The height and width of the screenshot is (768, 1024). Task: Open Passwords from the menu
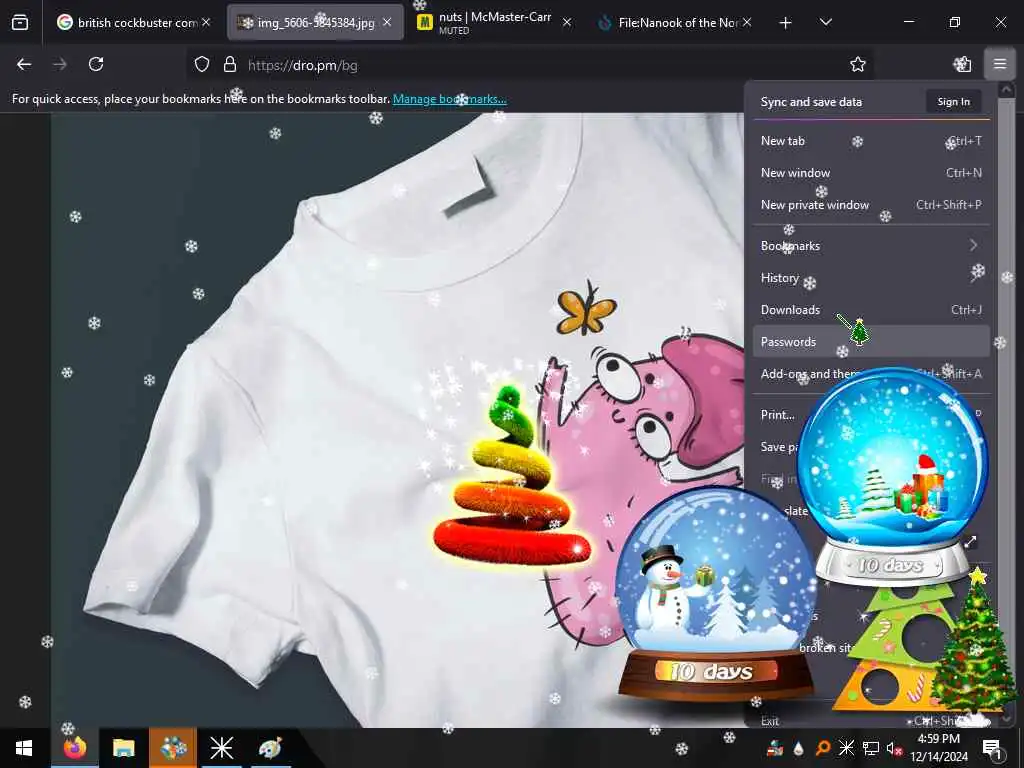pyautogui.click(x=871, y=342)
